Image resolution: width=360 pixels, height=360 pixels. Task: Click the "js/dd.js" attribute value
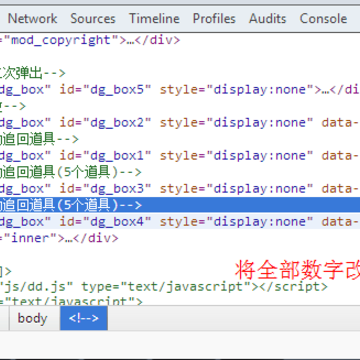(x=37, y=287)
